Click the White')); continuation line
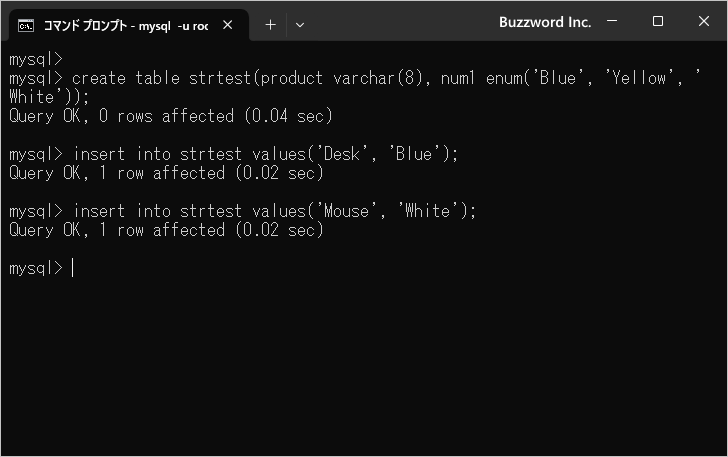The image size is (728, 457). 49,97
